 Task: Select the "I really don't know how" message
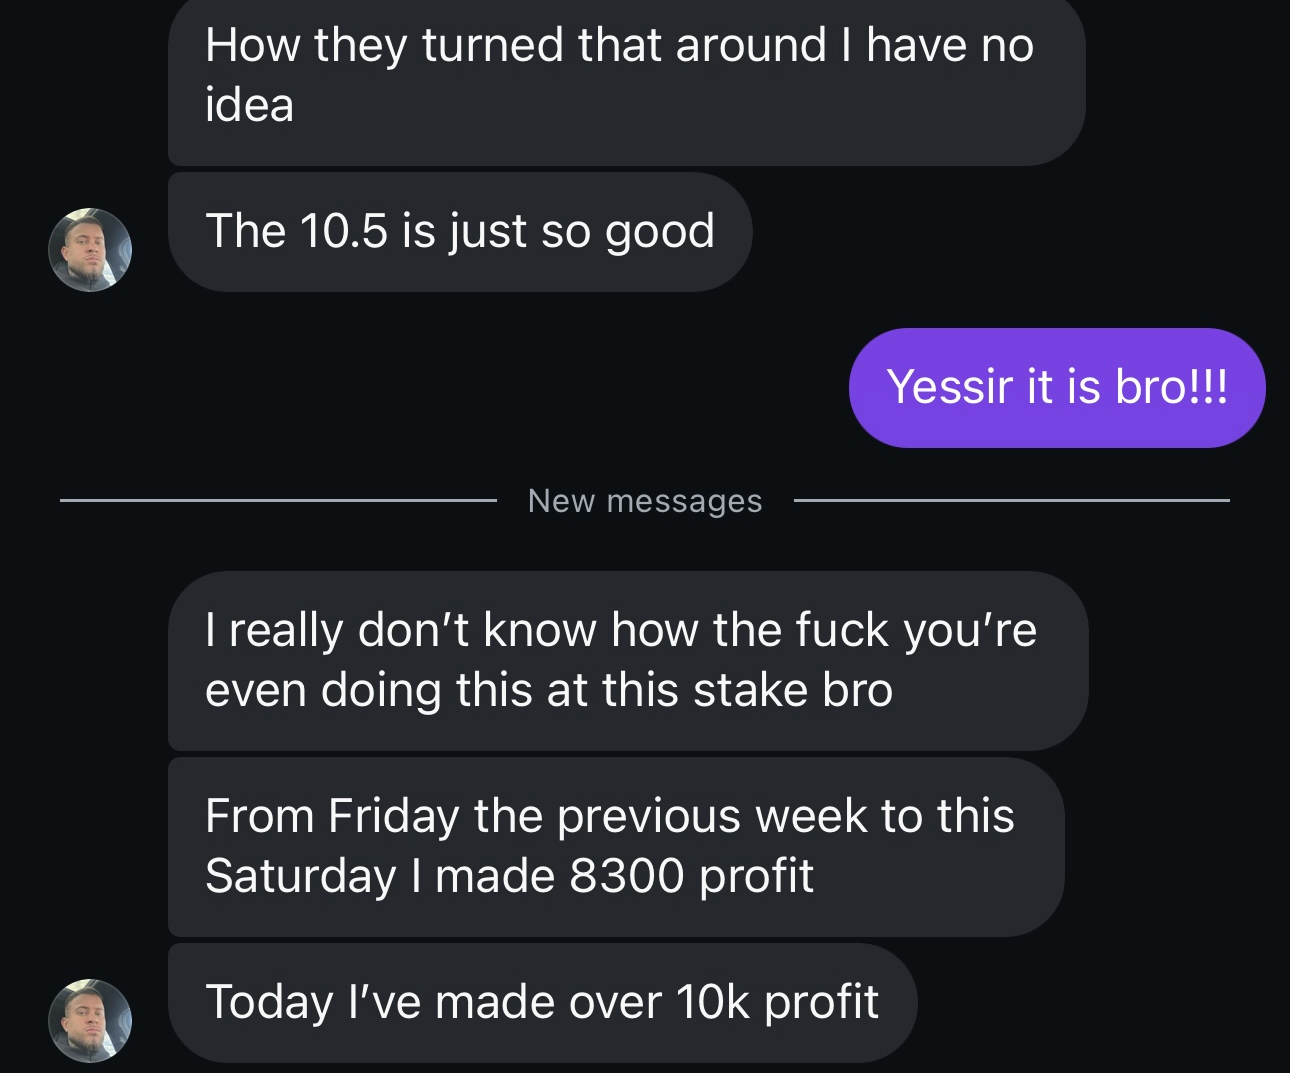(627, 660)
